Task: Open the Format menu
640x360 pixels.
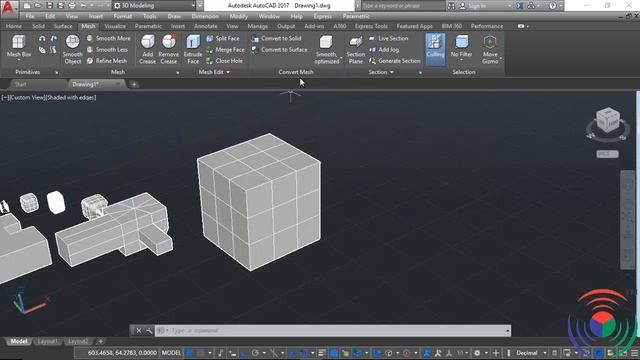Action: click(x=122, y=16)
